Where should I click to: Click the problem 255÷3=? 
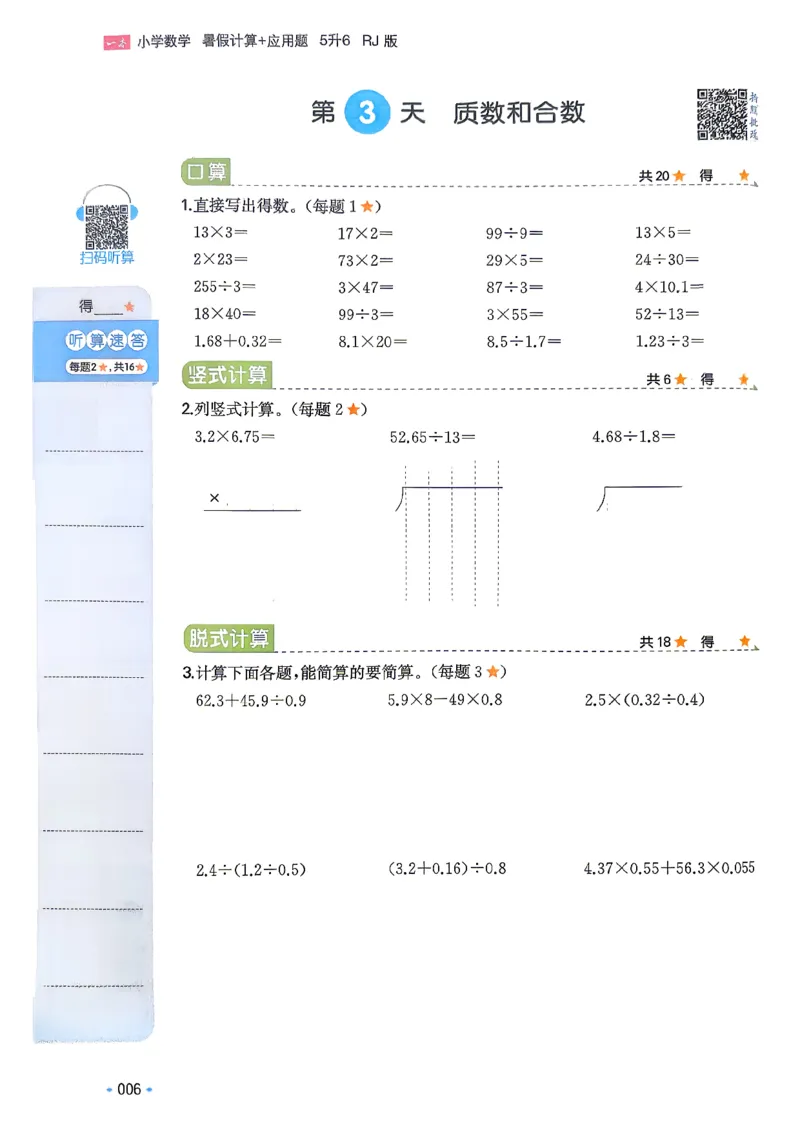pyautogui.click(x=224, y=286)
